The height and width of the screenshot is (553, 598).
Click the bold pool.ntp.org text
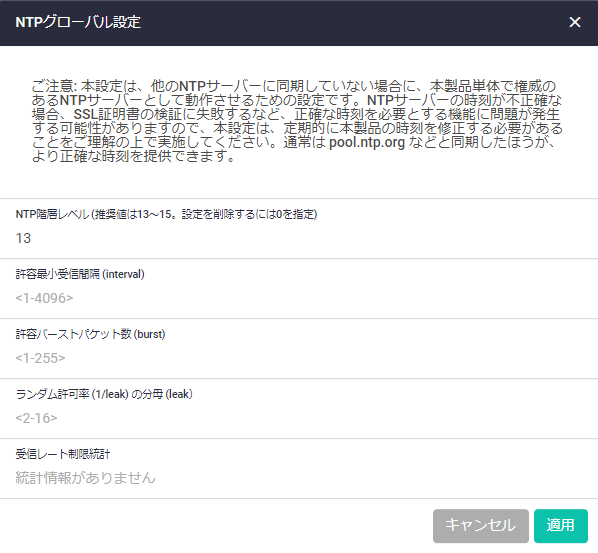click(367, 142)
